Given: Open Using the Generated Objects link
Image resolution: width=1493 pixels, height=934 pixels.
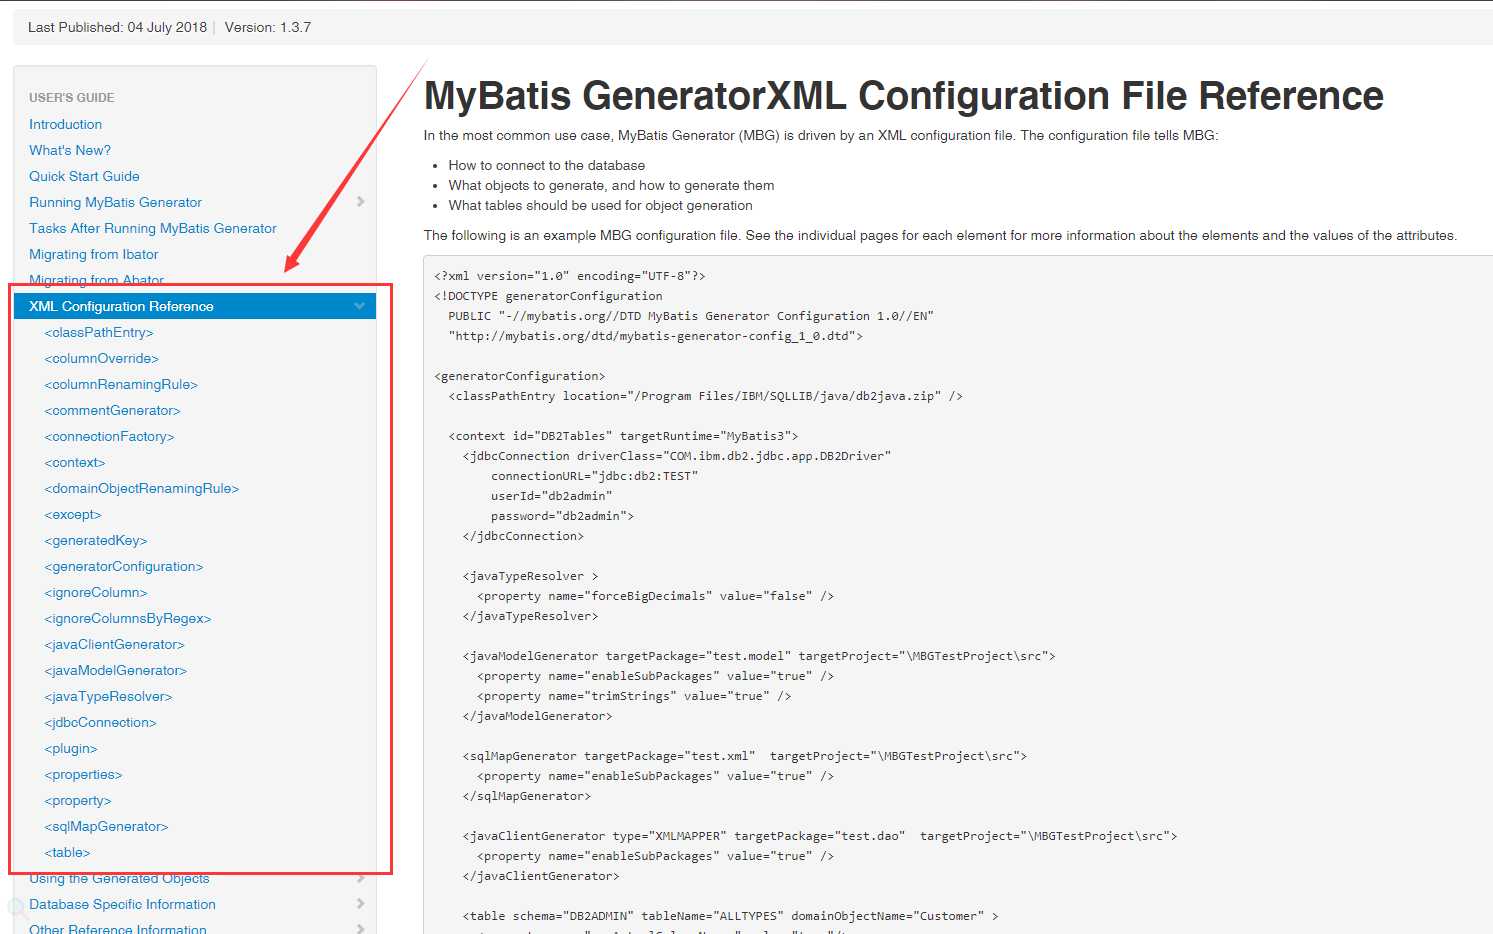Looking at the screenshot, I should [119, 878].
